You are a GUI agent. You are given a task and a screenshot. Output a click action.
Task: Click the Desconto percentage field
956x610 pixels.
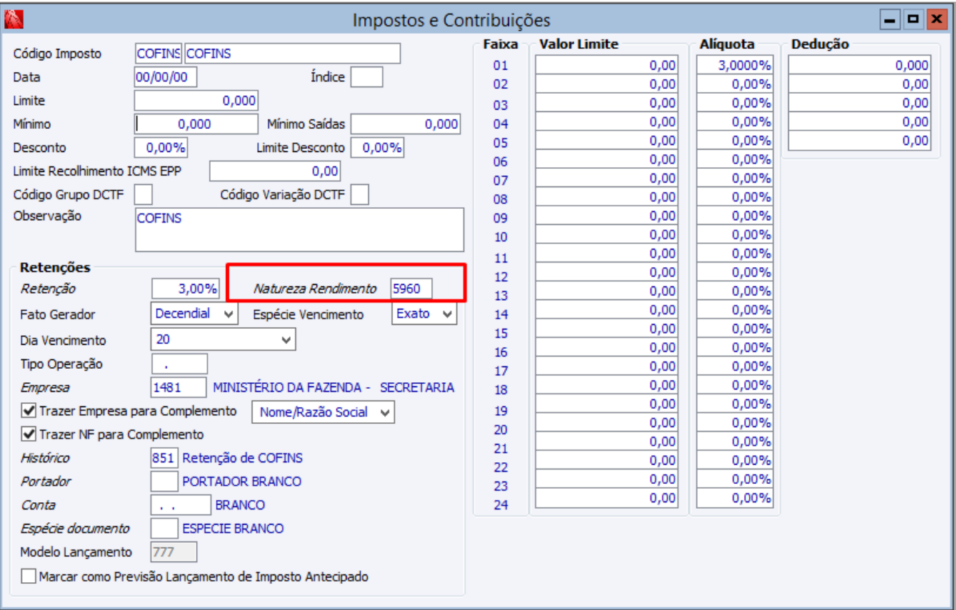[161, 147]
